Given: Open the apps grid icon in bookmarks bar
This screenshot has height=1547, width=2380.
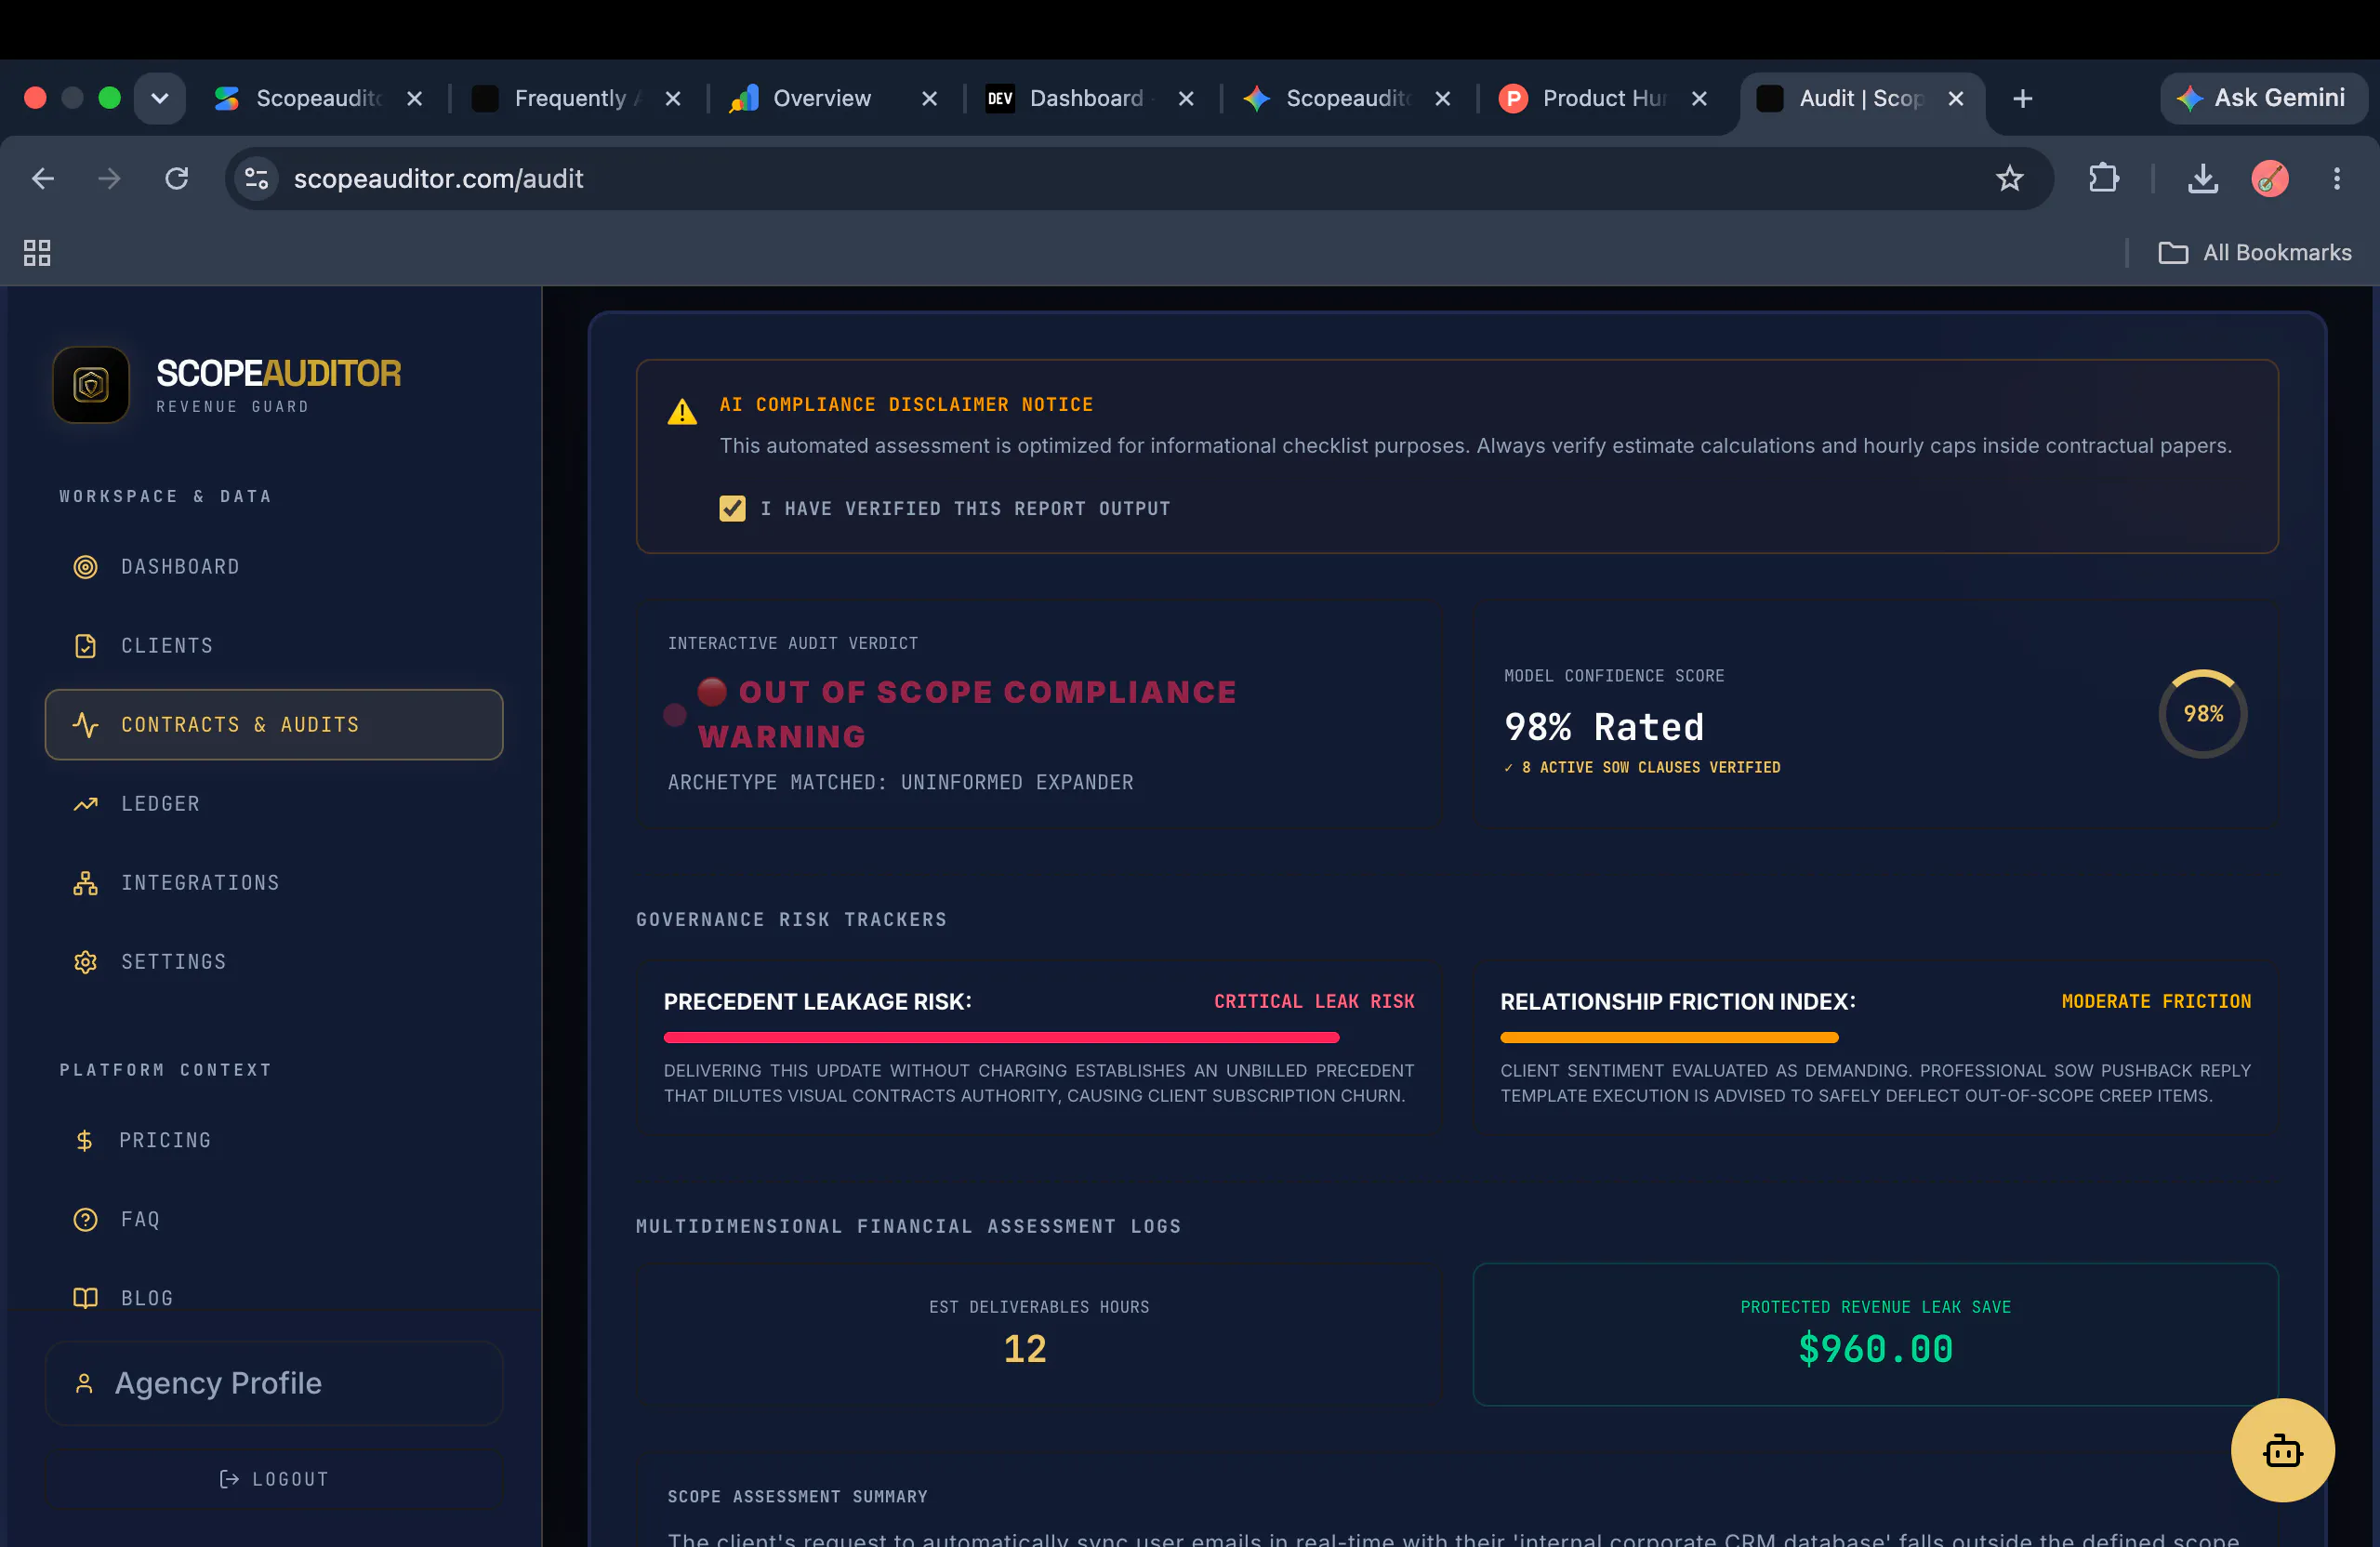Looking at the screenshot, I should [x=37, y=253].
